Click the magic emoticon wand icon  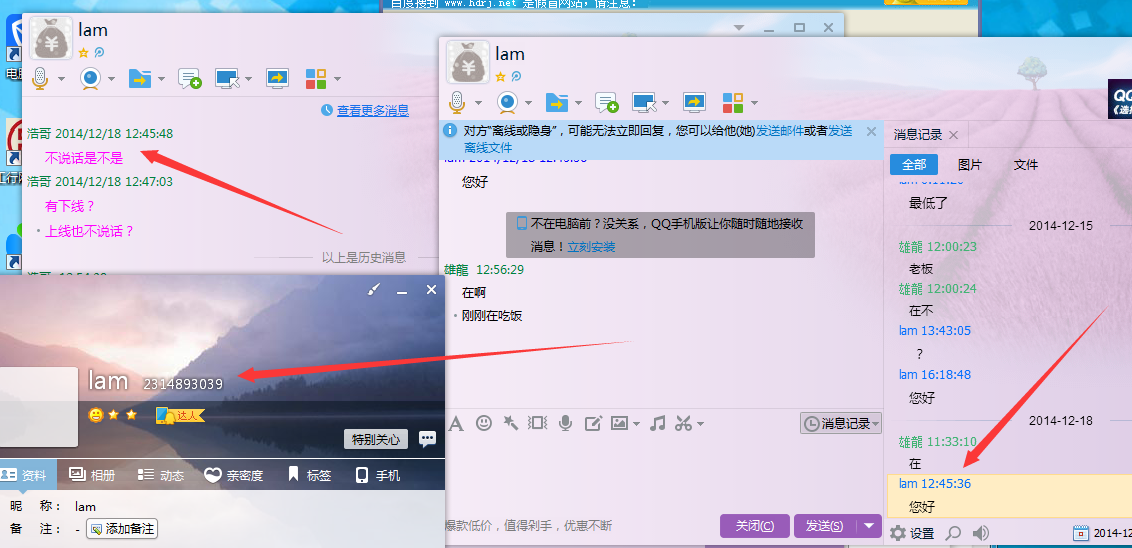pos(511,423)
